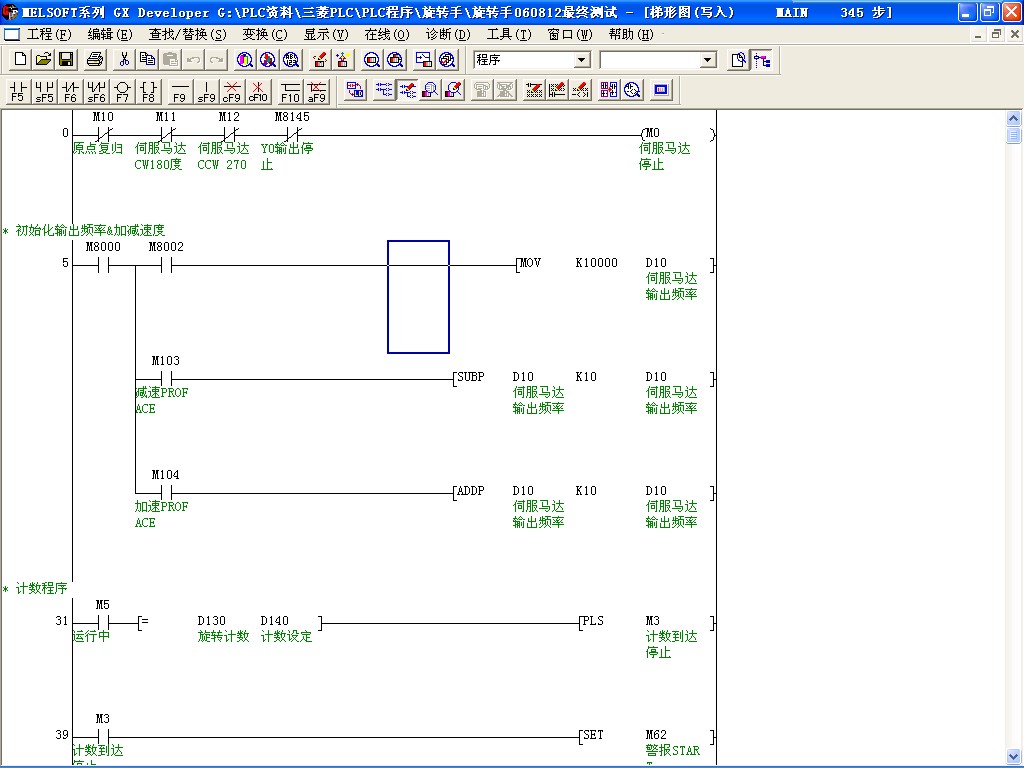The image size is (1024, 768).
Task: Click the document page icon beside dropdowns
Action: tap(739, 60)
